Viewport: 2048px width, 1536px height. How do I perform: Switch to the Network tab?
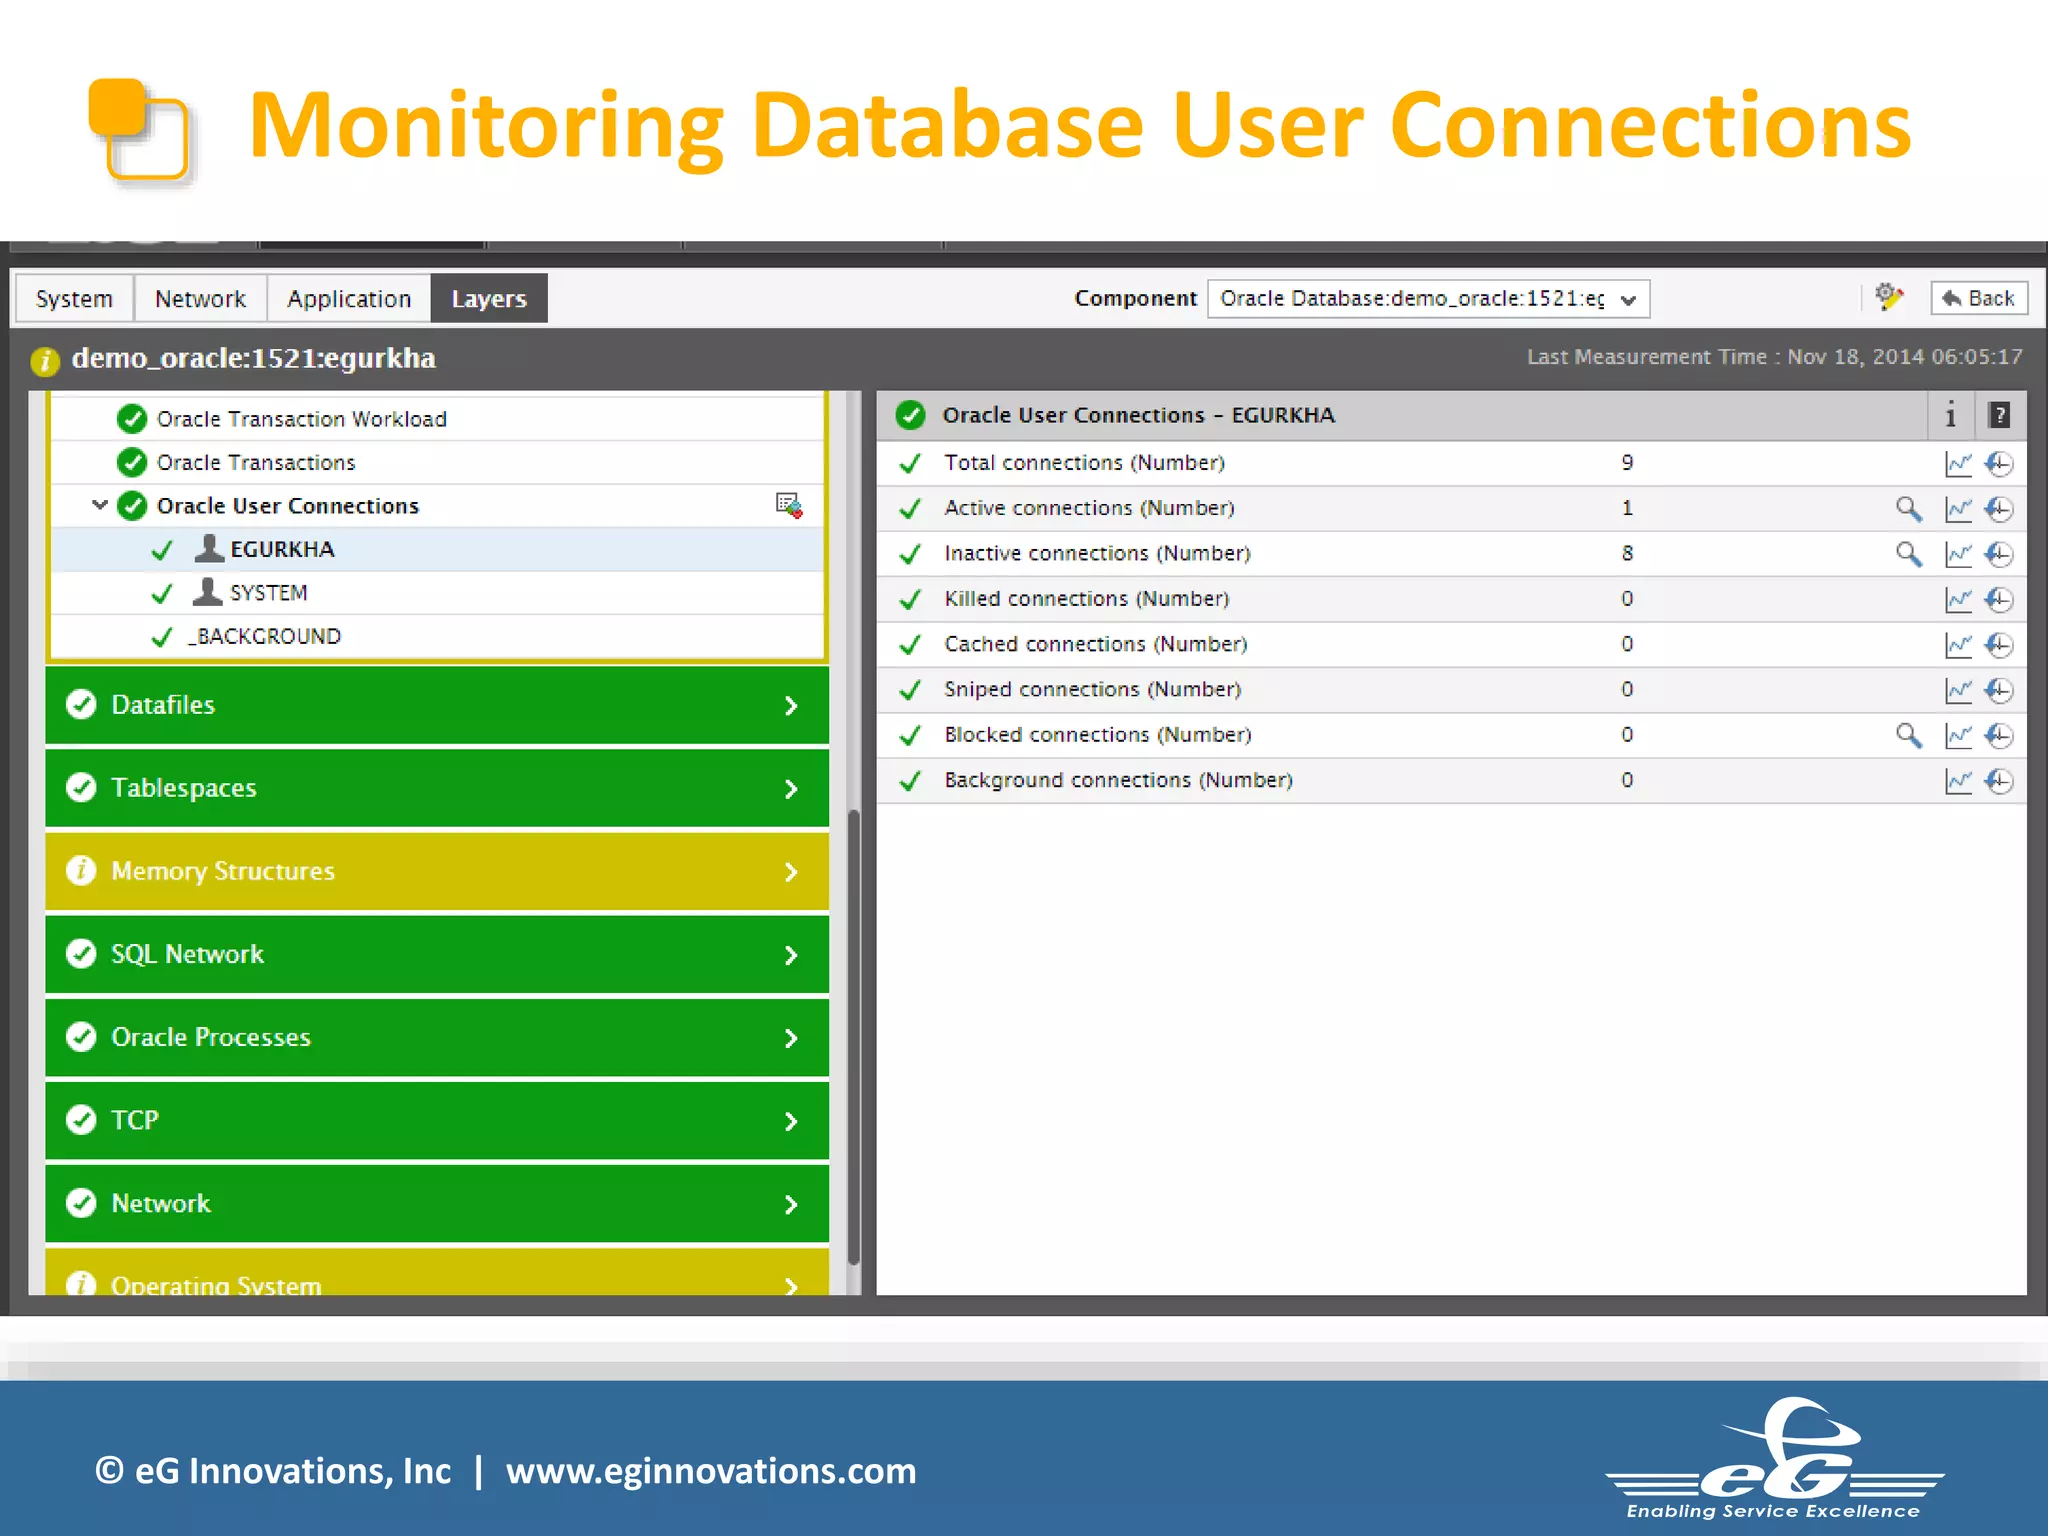tap(200, 299)
